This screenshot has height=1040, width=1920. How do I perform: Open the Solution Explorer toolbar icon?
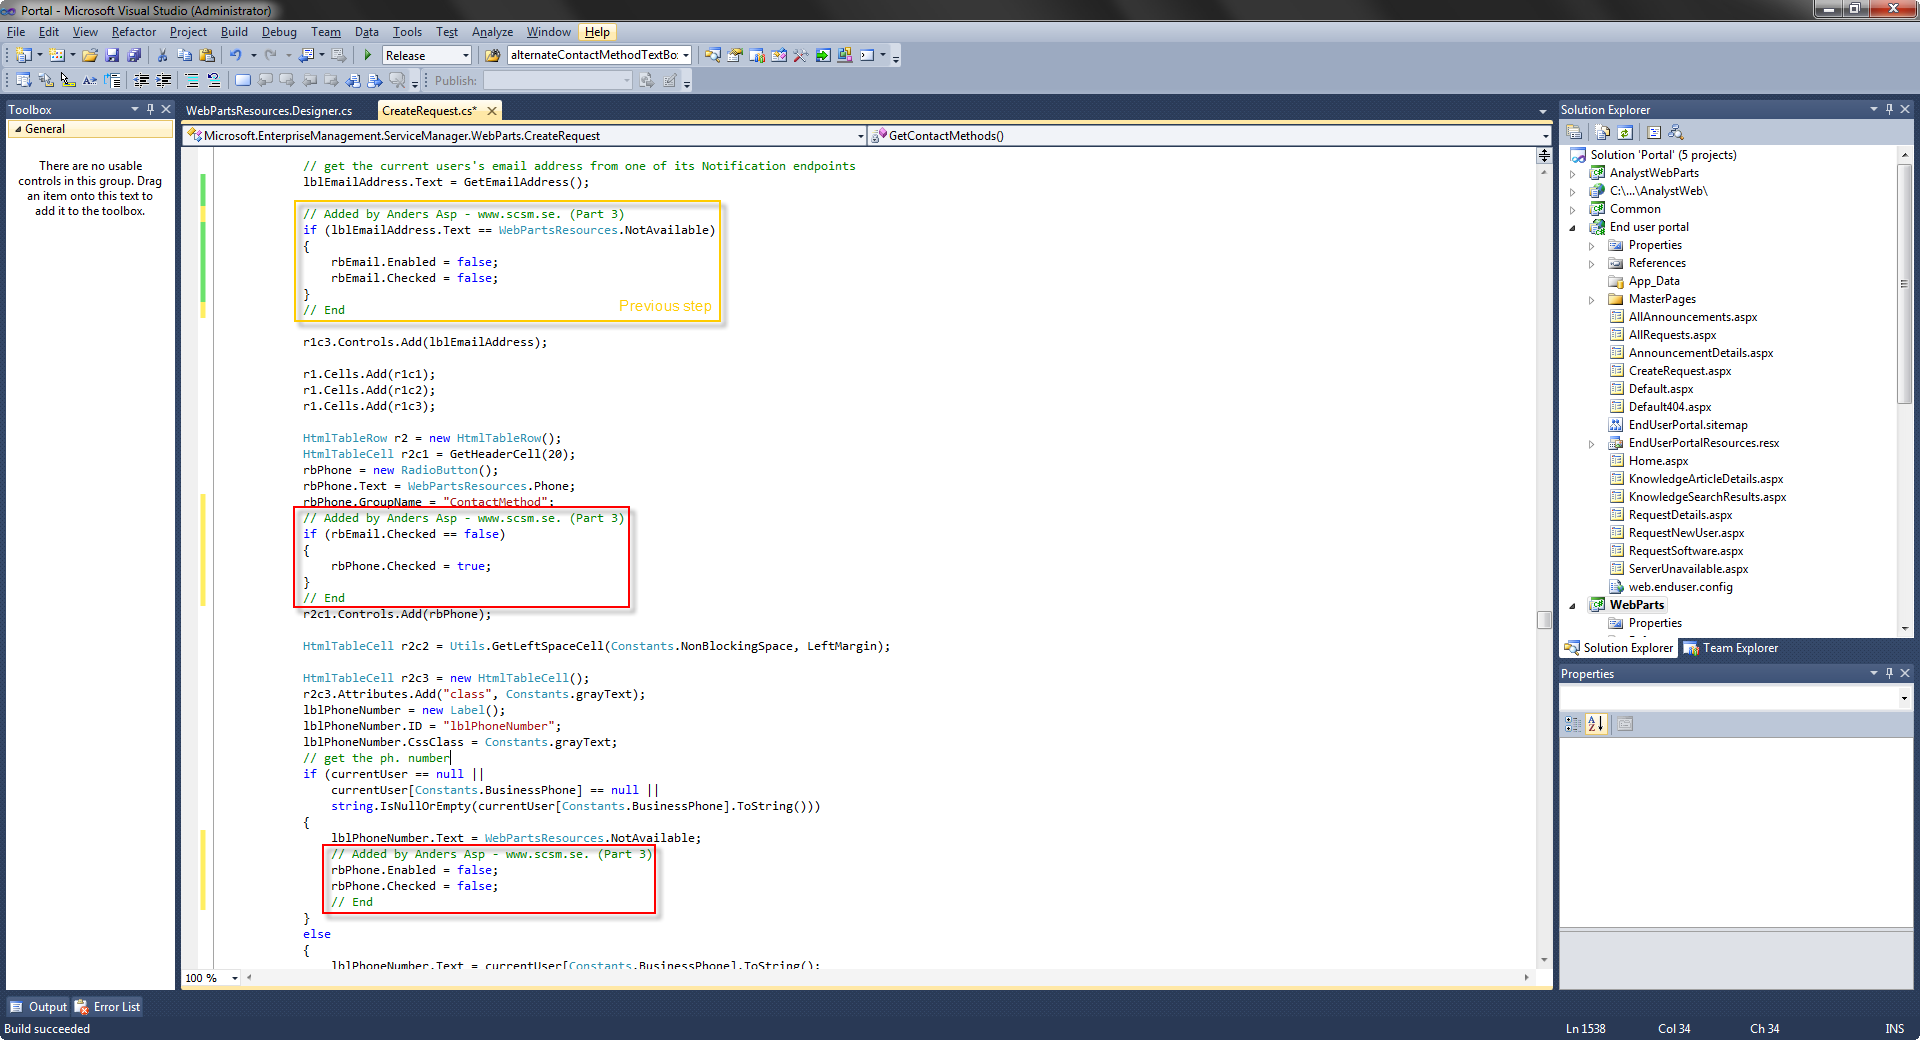point(712,55)
